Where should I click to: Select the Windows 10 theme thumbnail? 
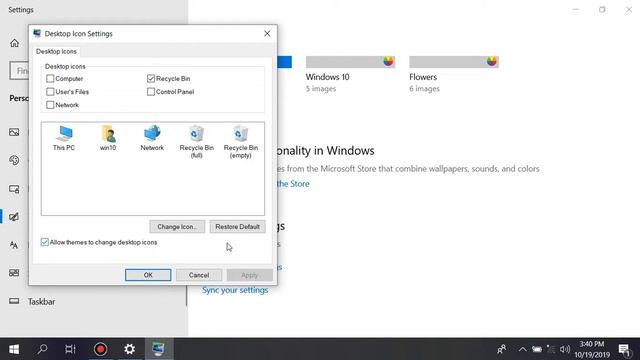tap(350, 62)
